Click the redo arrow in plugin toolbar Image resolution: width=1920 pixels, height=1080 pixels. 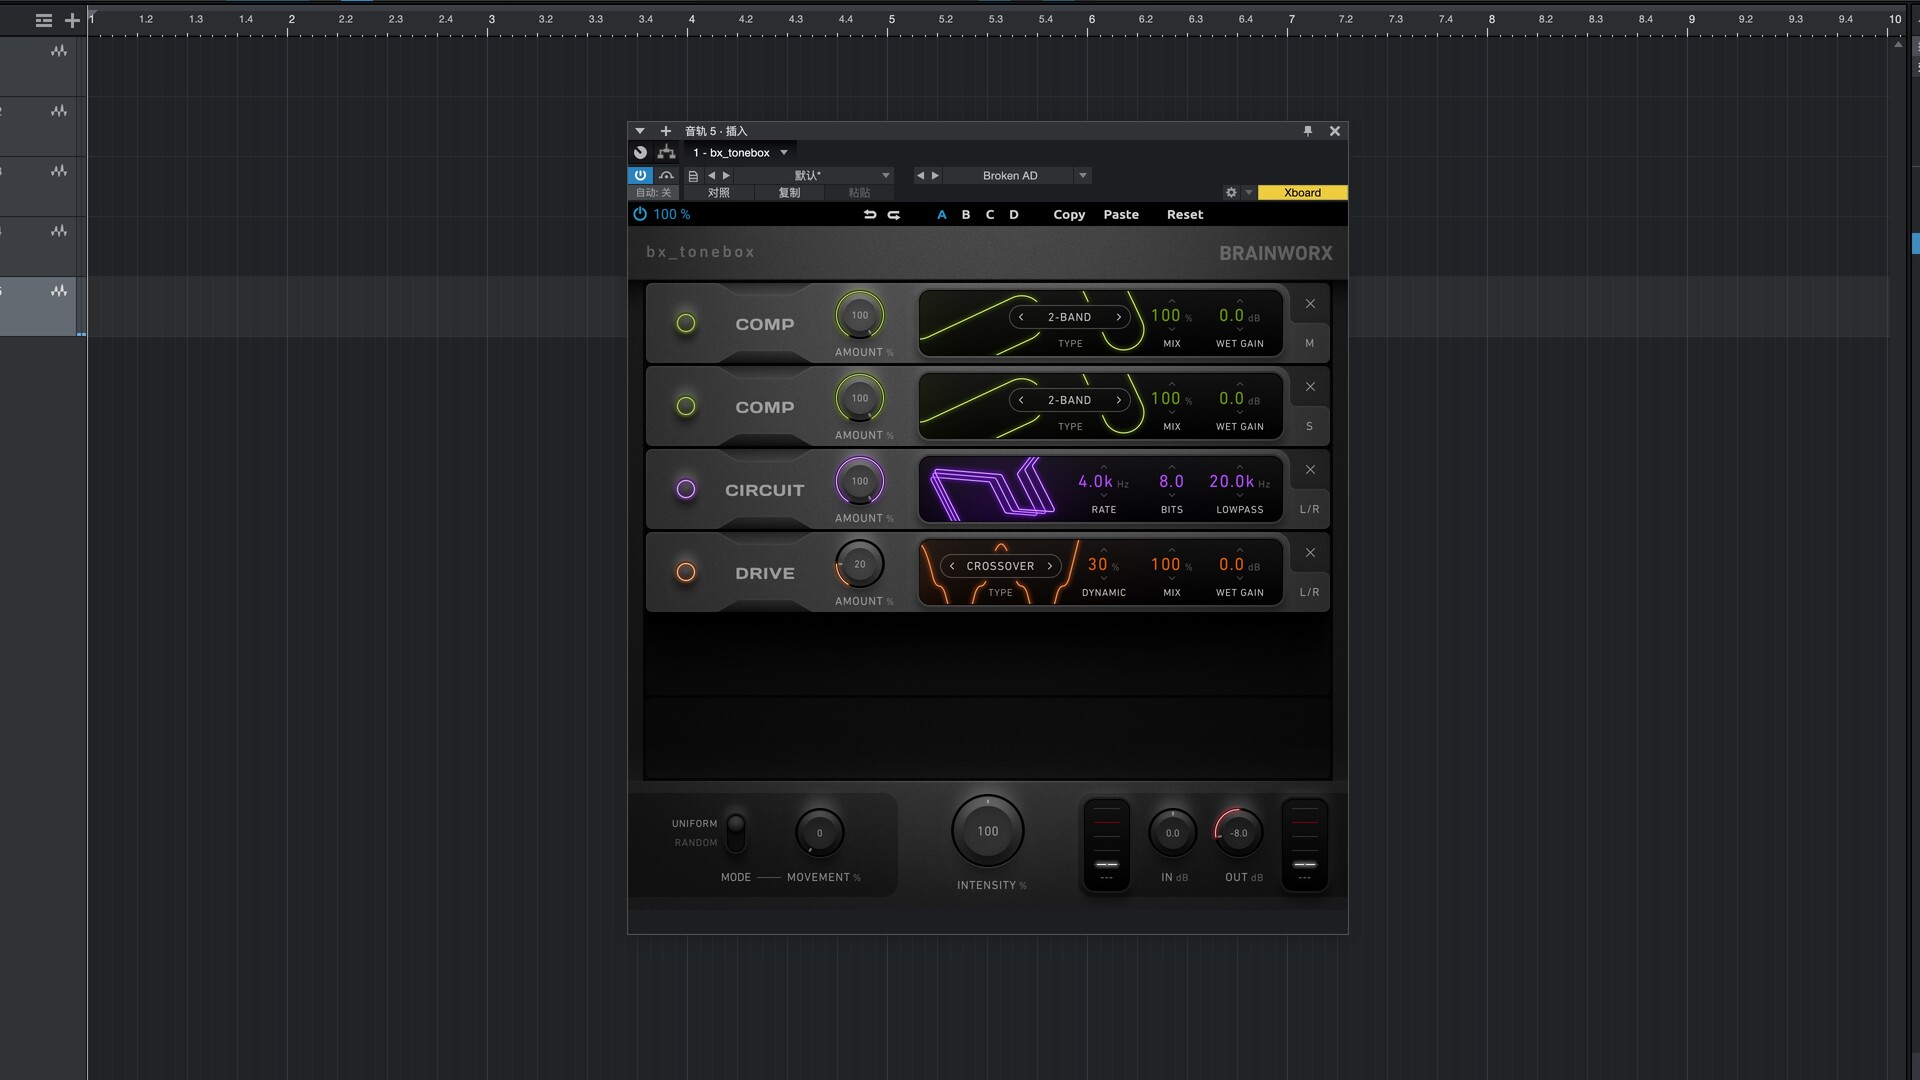[894, 215]
